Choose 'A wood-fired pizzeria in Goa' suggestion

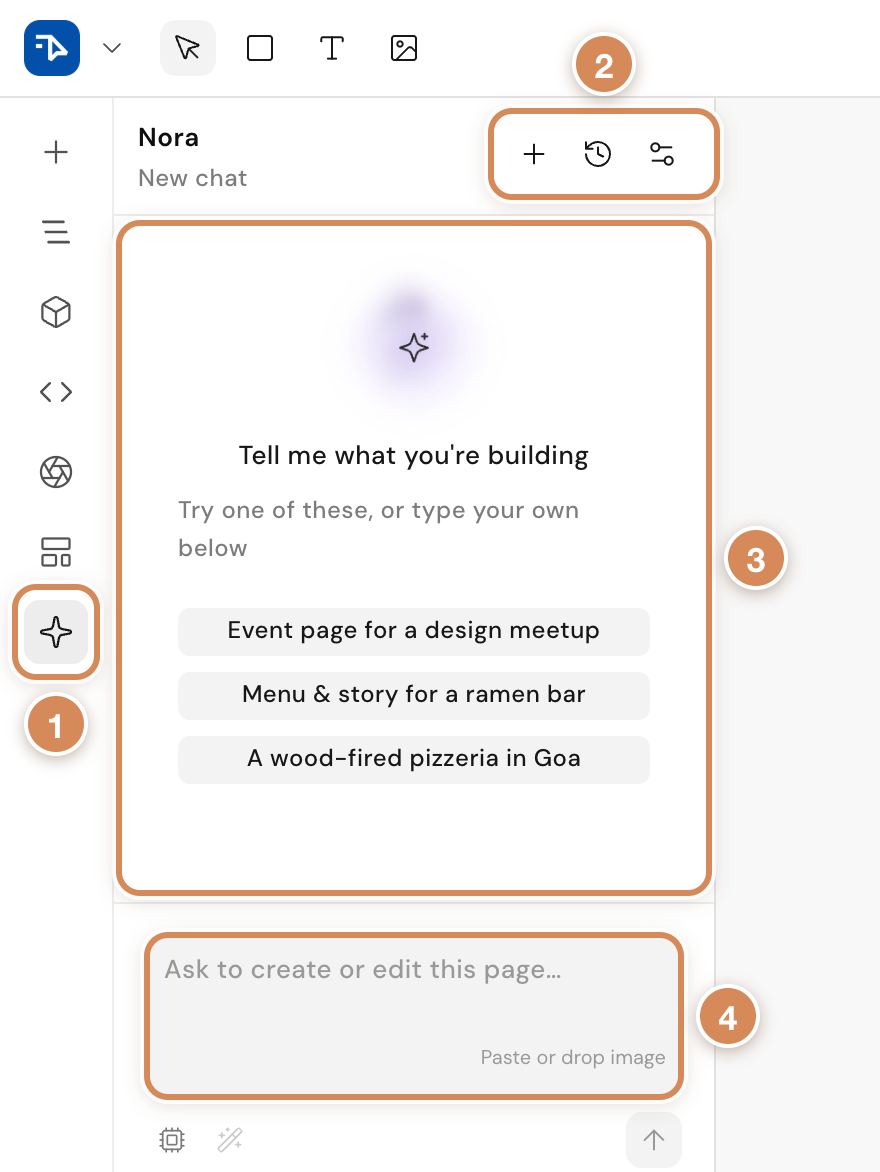point(413,759)
